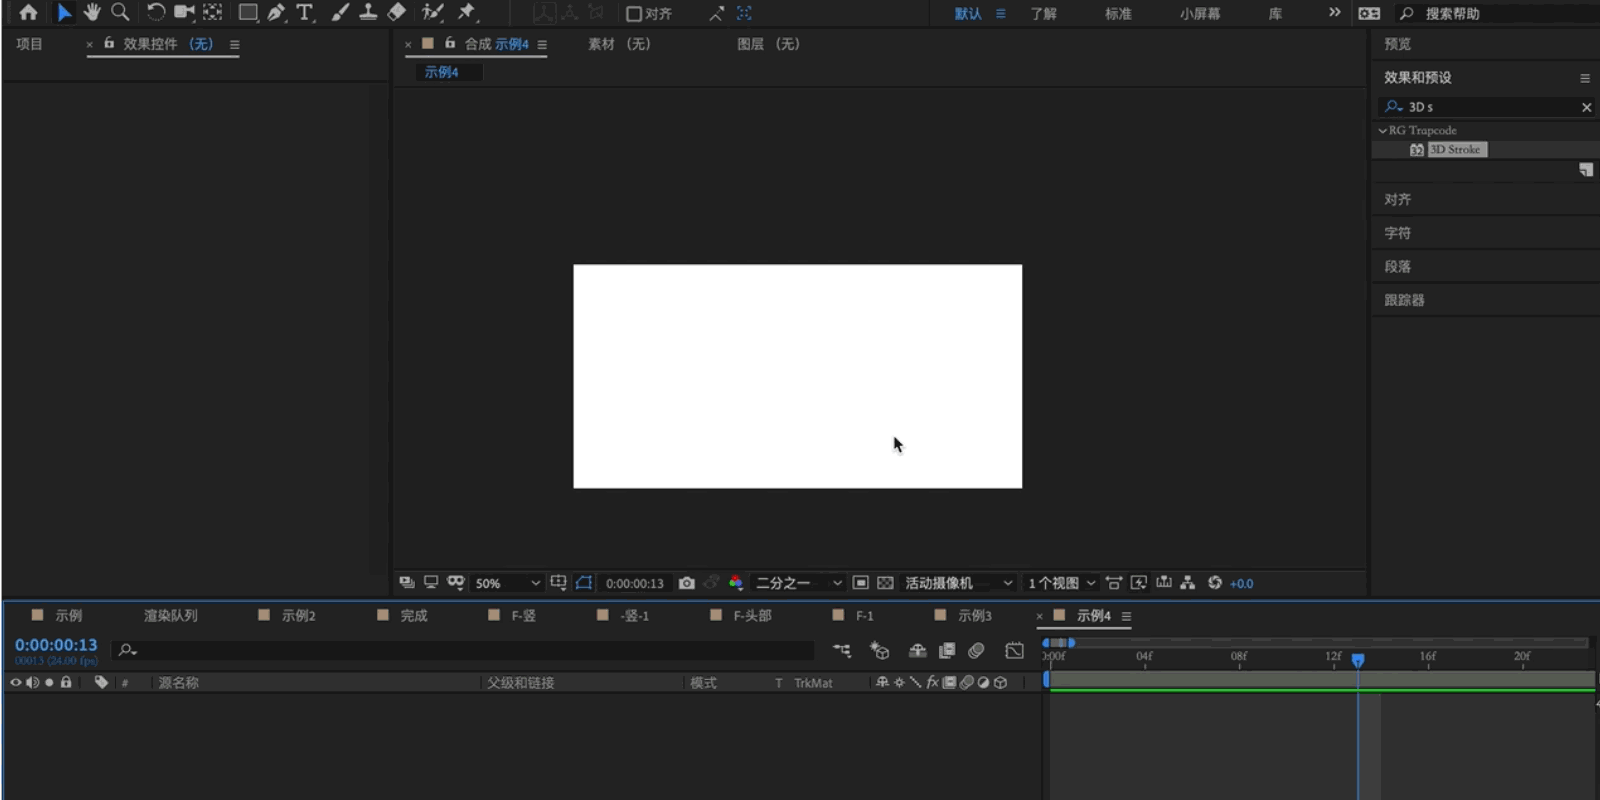Image resolution: width=1600 pixels, height=800 pixels.
Task: Switch to the 示例2 timeline tab
Action: pyautogui.click(x=298, y=616)
